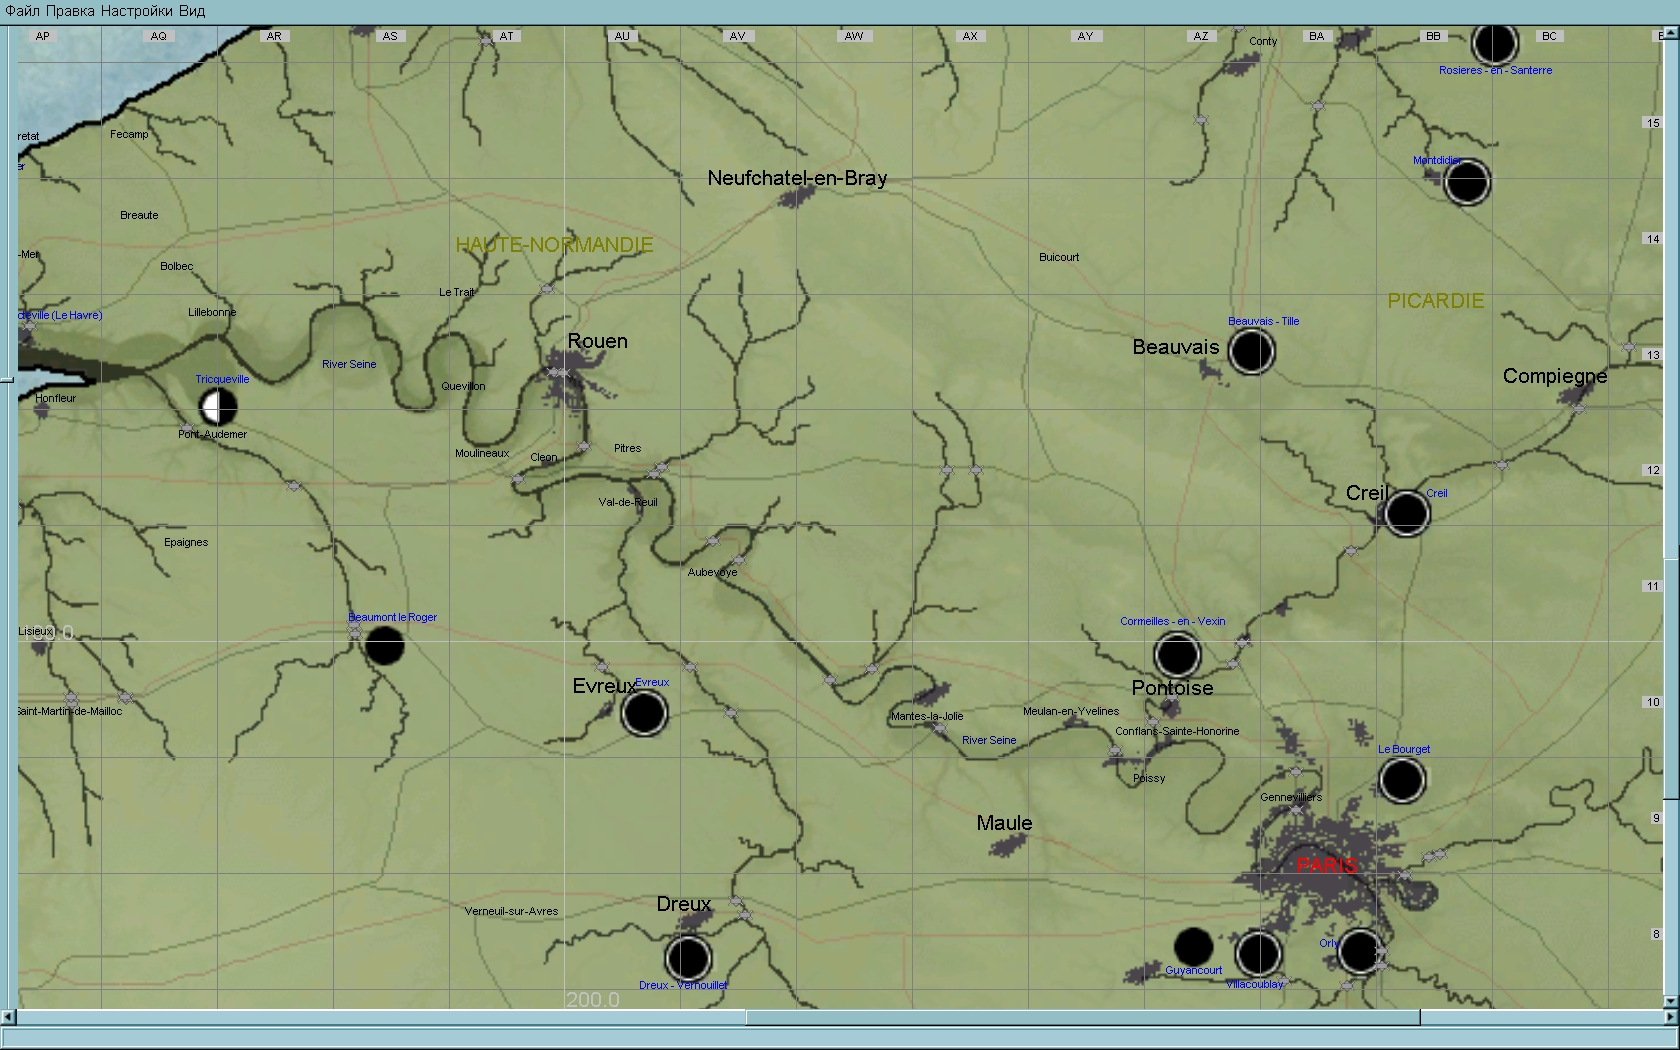Click the Poissy town label
Viewport: 1680px width, 1050px height.
pyautogui.click(x=1149, y=778)
